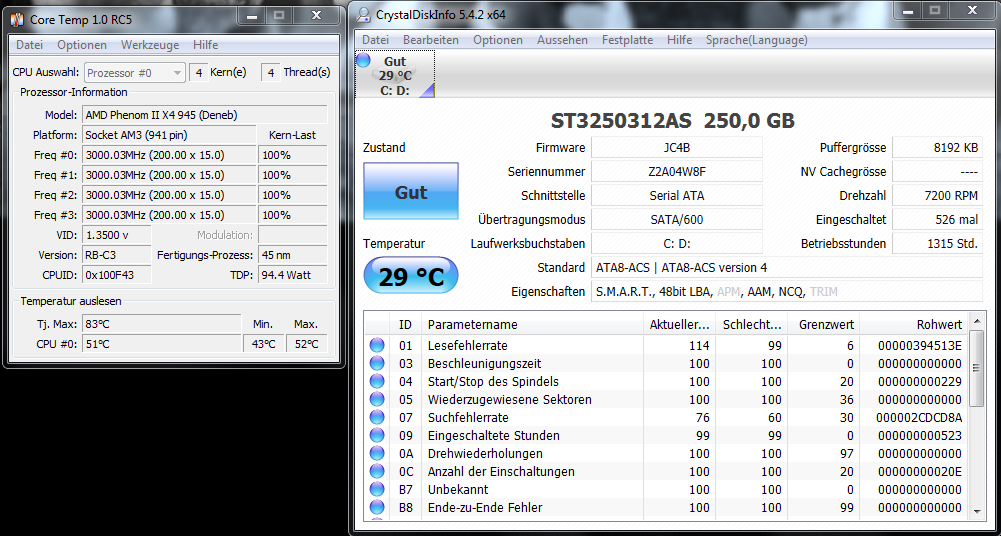Click the Aktueller column header
The width and height of the screenshot is (1001, 536).
tap(679, 325)
